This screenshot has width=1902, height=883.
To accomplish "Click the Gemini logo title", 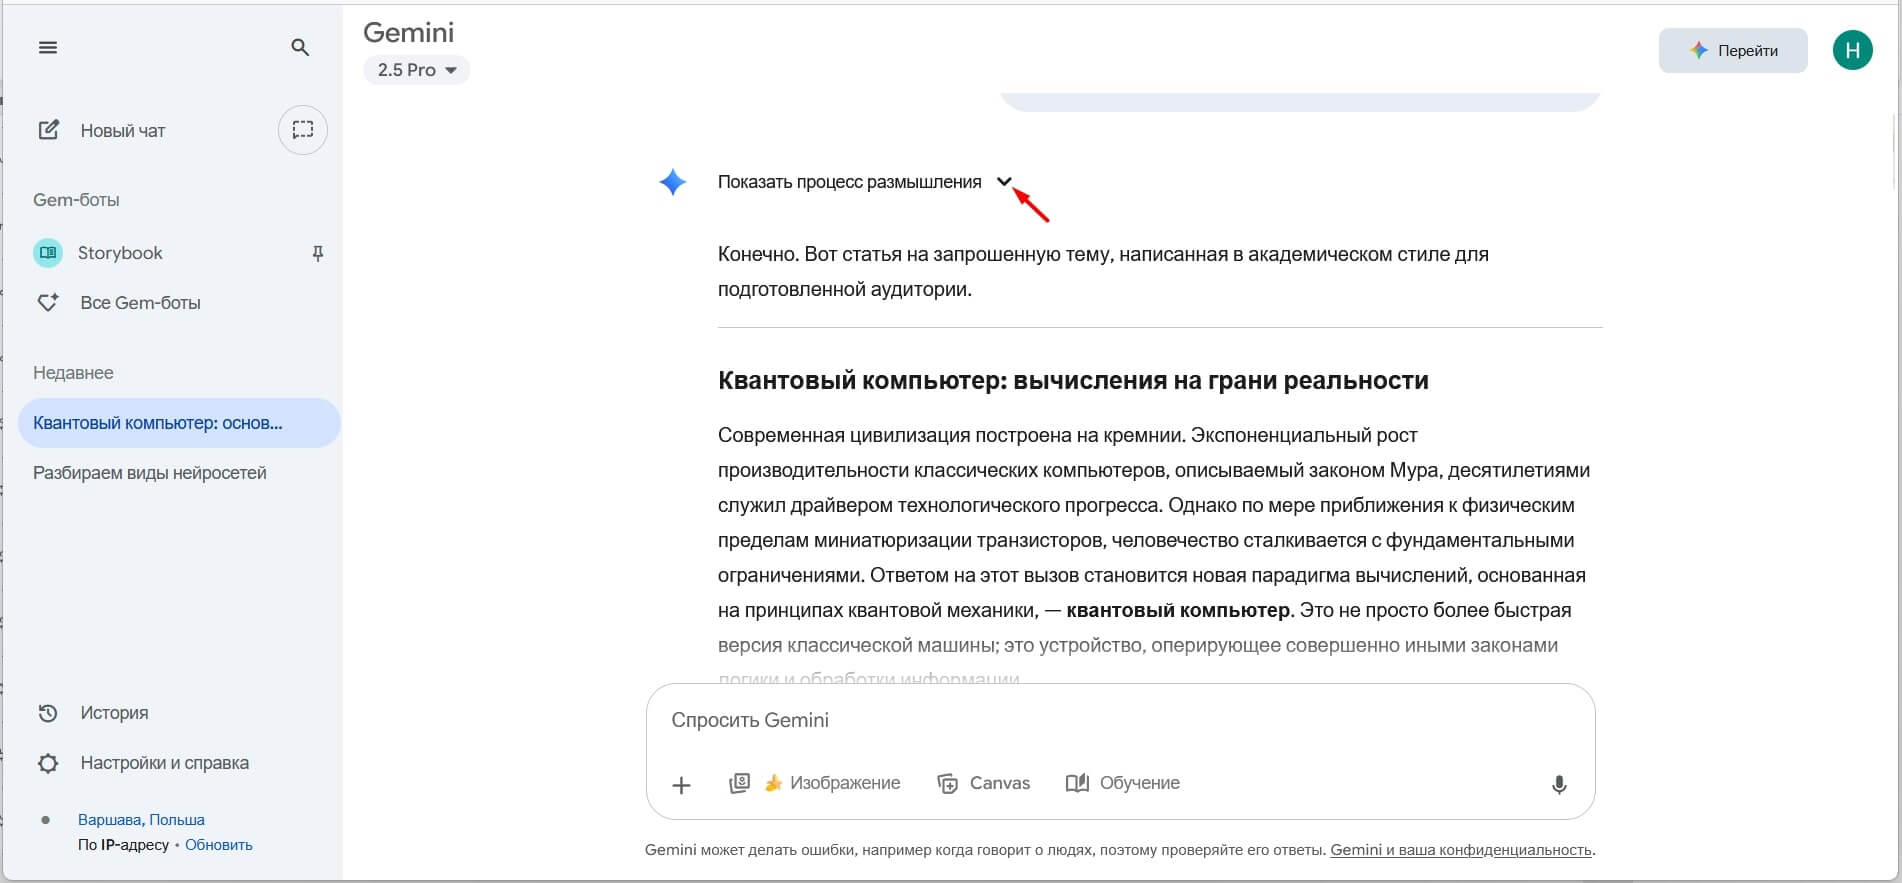I will 408,32.
